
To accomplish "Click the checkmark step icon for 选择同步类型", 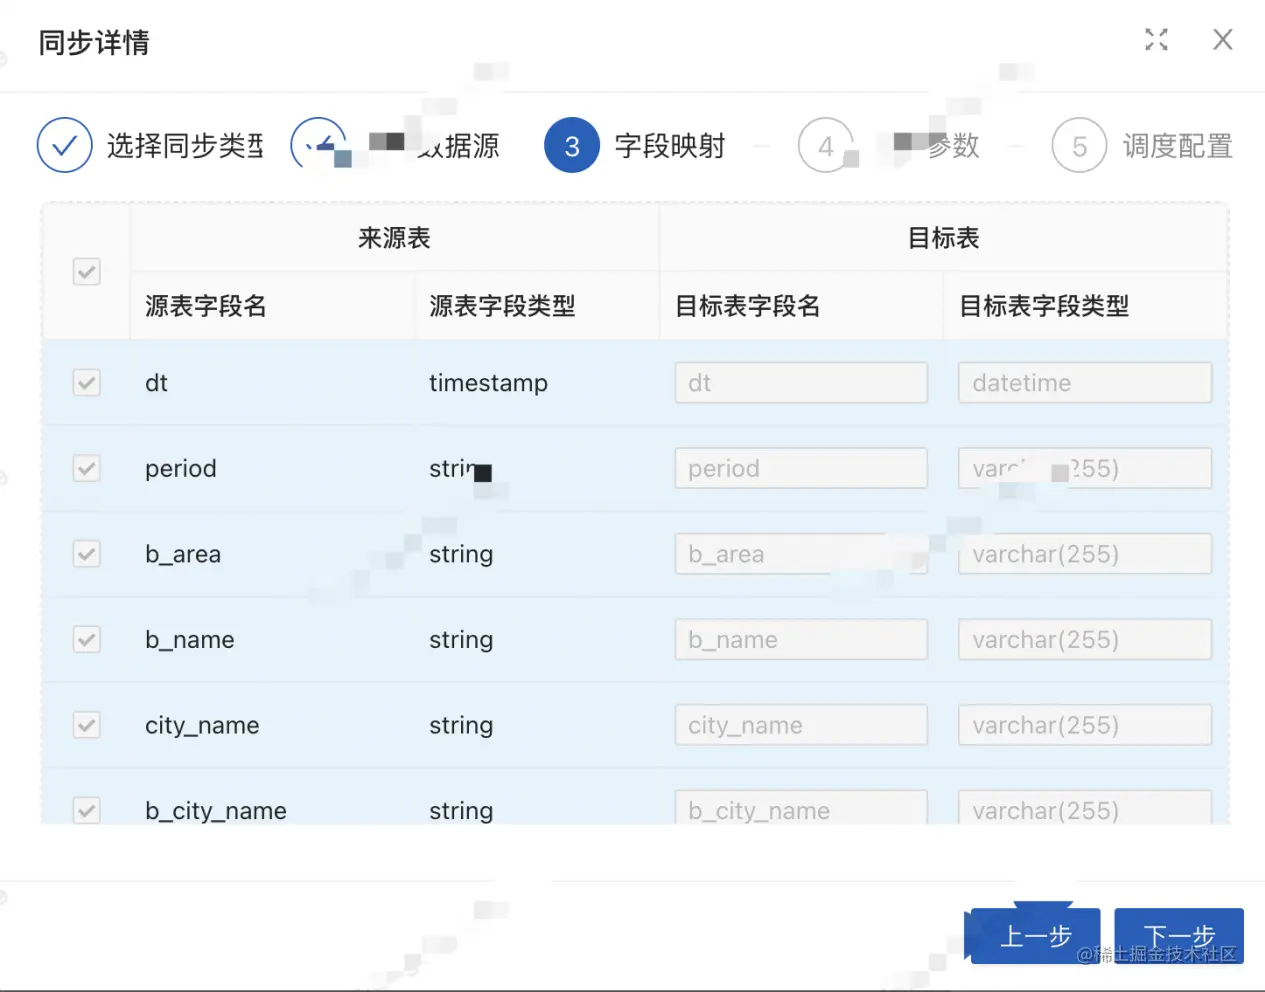I will (65, 146).
